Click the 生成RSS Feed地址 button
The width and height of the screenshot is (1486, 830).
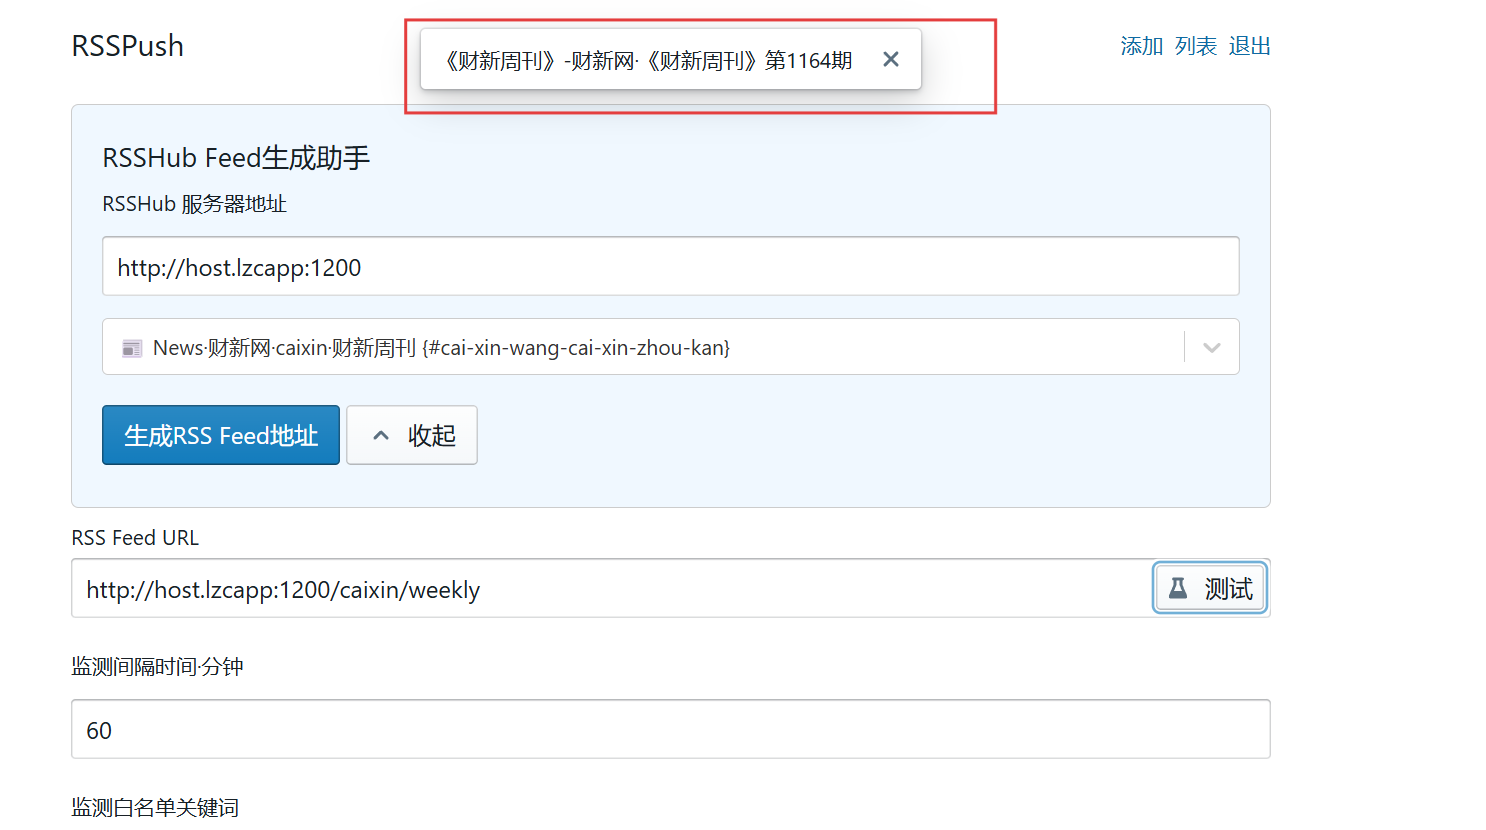[x=221, y=435]
